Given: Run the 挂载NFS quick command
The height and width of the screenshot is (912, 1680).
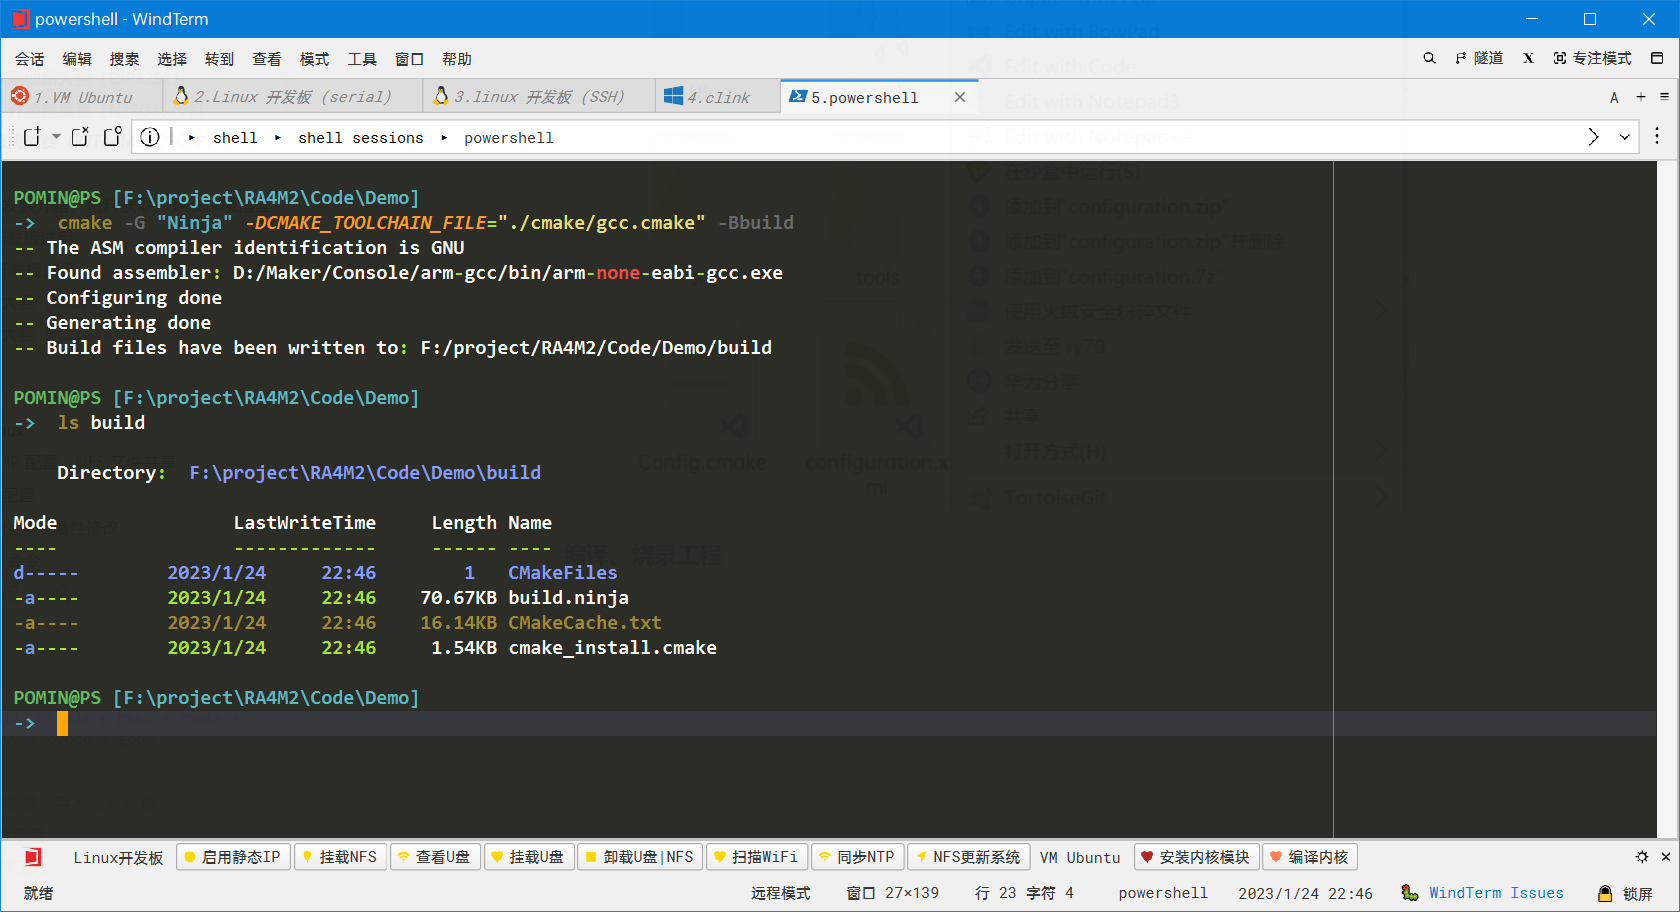Looking at the screenshot, I should pos(340,857).
